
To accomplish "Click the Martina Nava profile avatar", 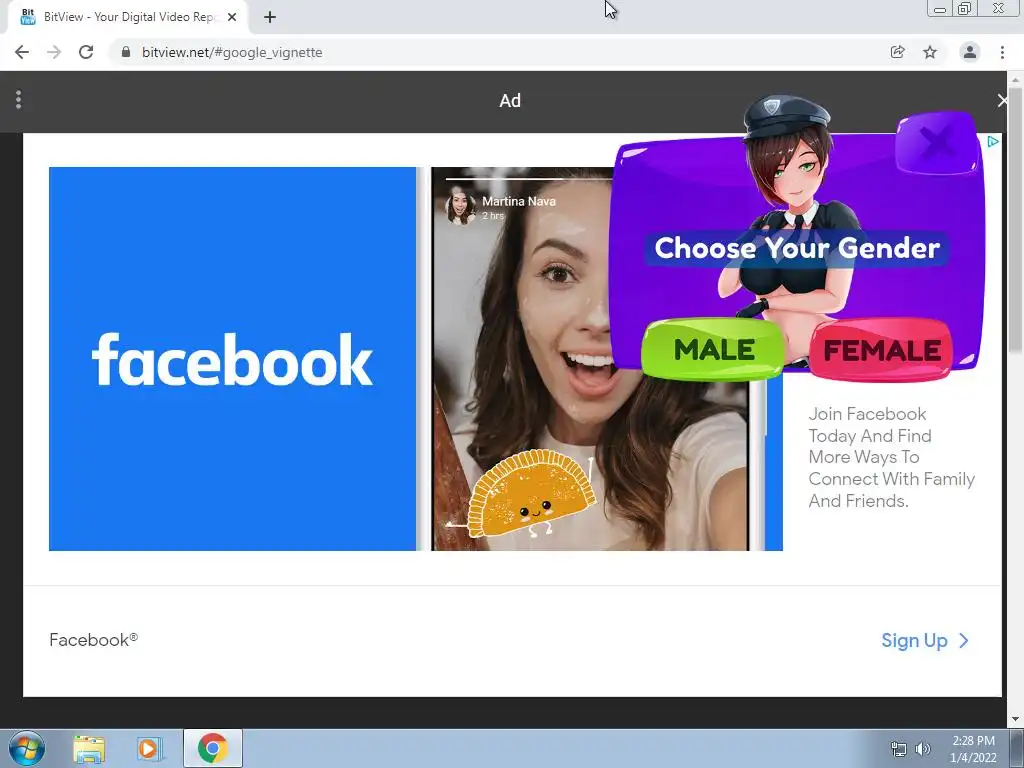I will click(460, 206).
